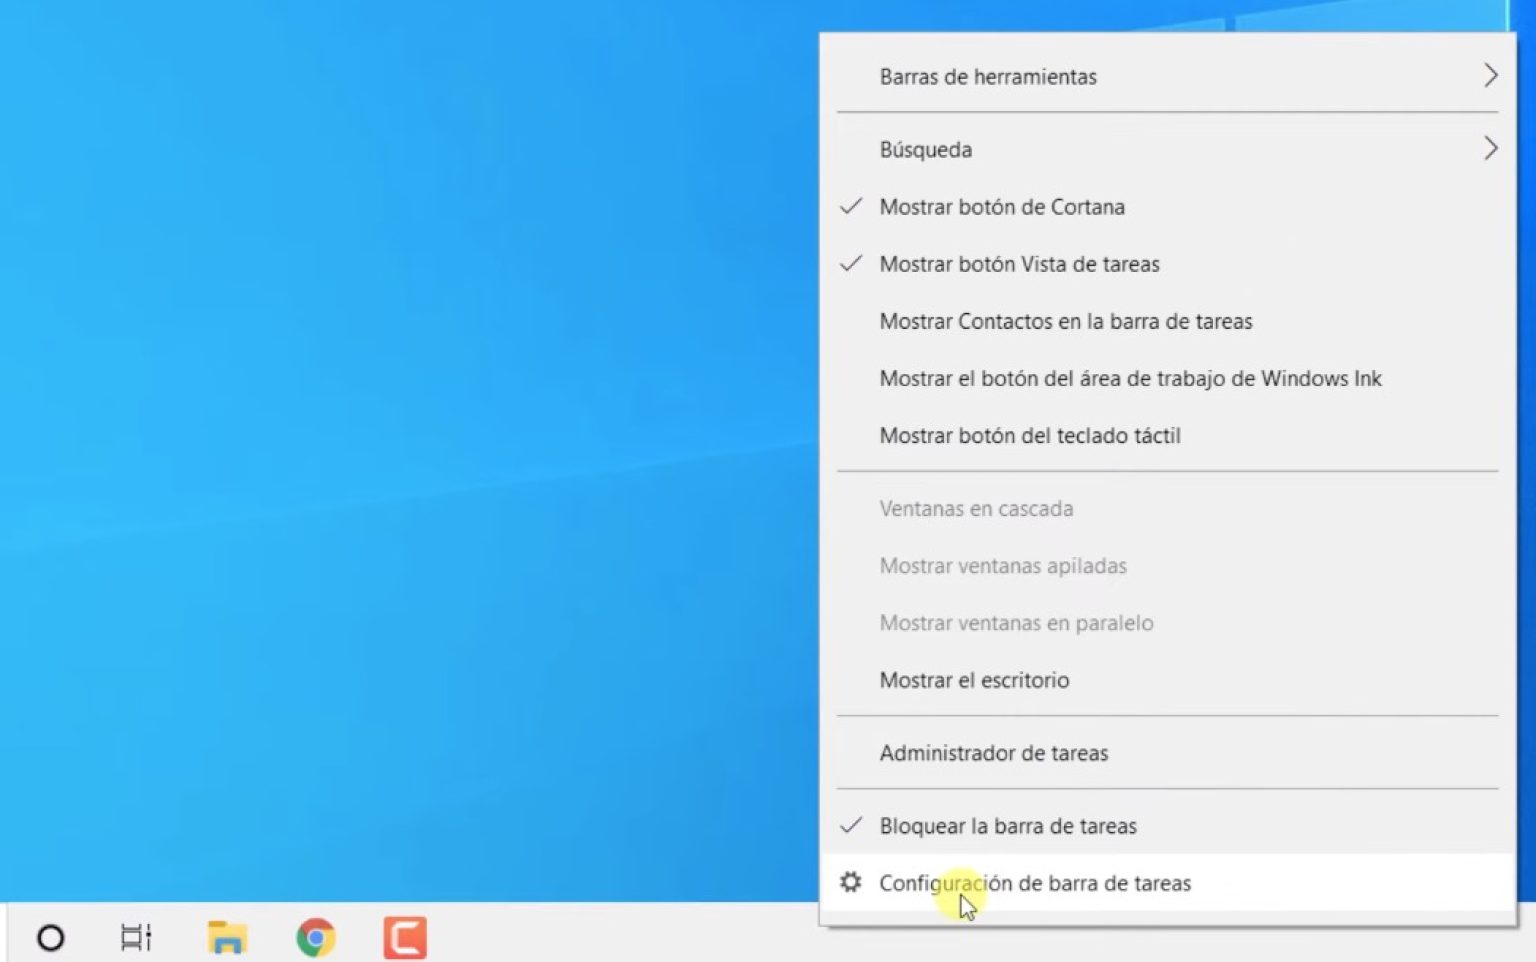Open Chrome from the taskbar
Screen dimensions: 1536x962
(315, 936)
